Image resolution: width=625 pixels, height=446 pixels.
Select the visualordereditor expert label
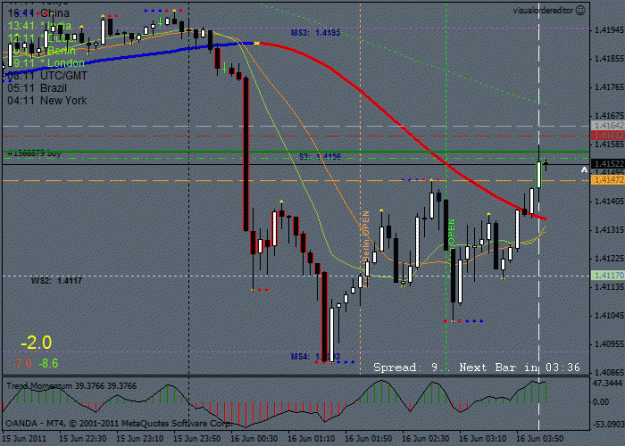click(544, 11)
